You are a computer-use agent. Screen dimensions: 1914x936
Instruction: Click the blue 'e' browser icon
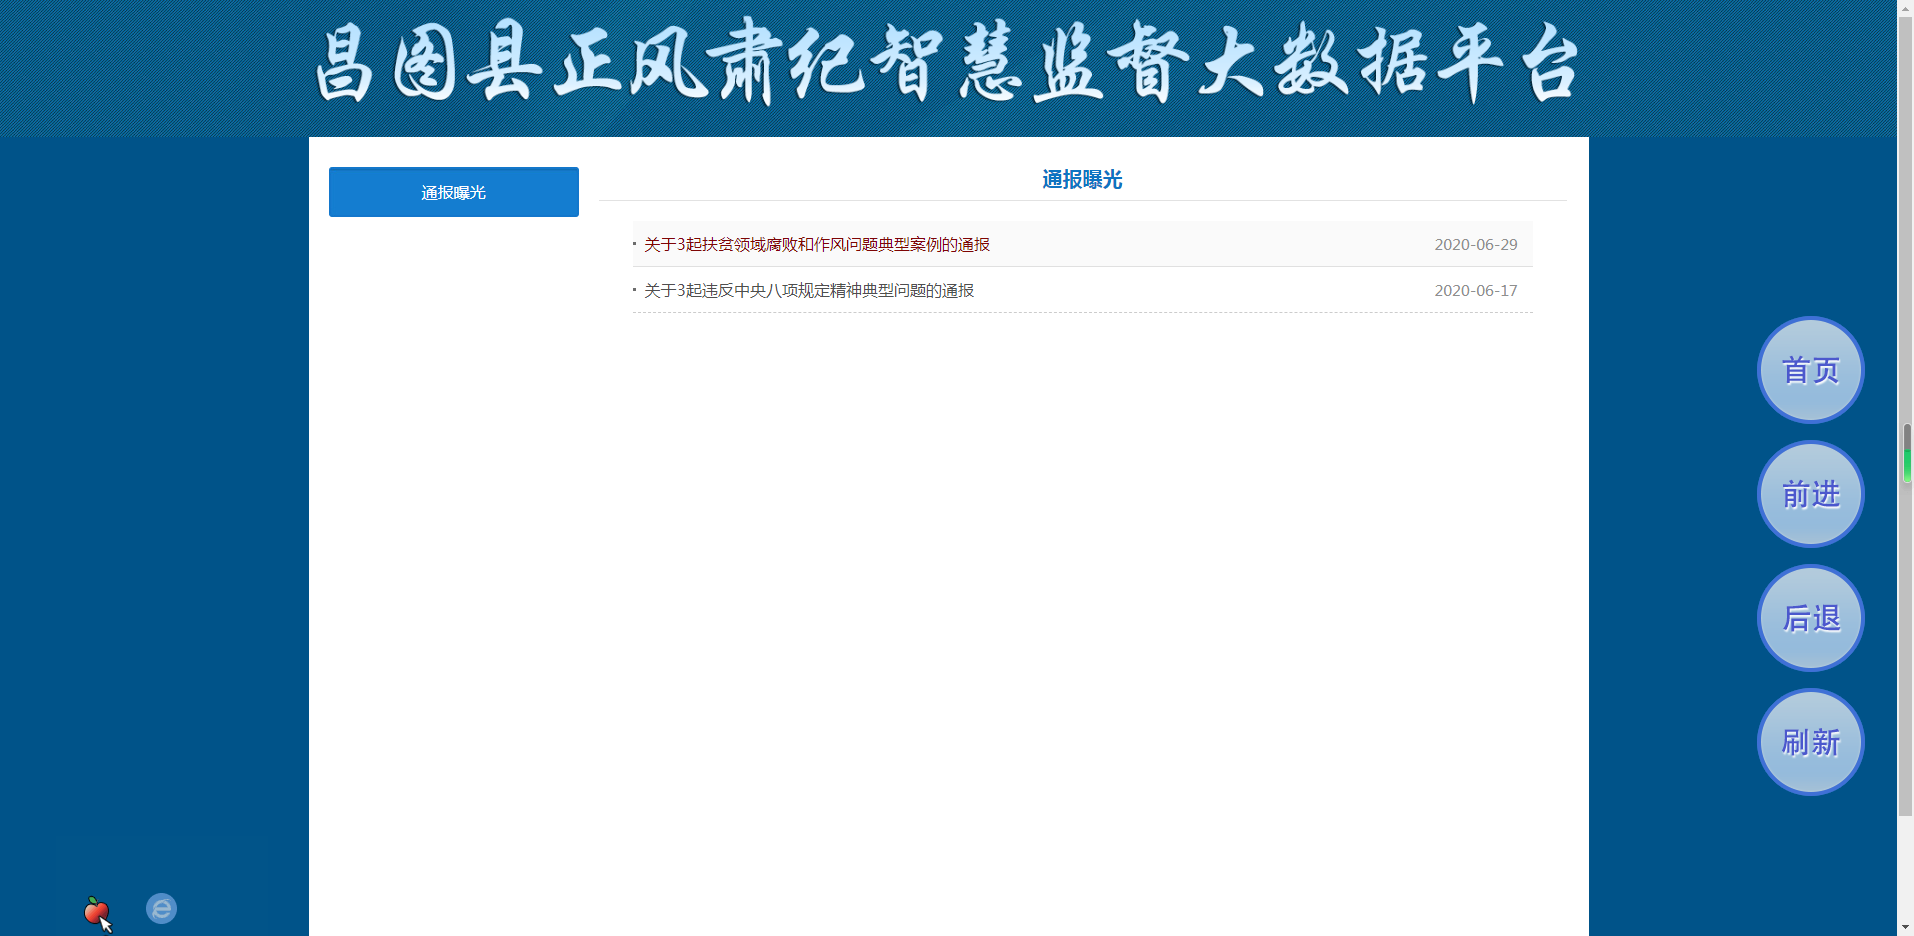click(x=161, y=908)
